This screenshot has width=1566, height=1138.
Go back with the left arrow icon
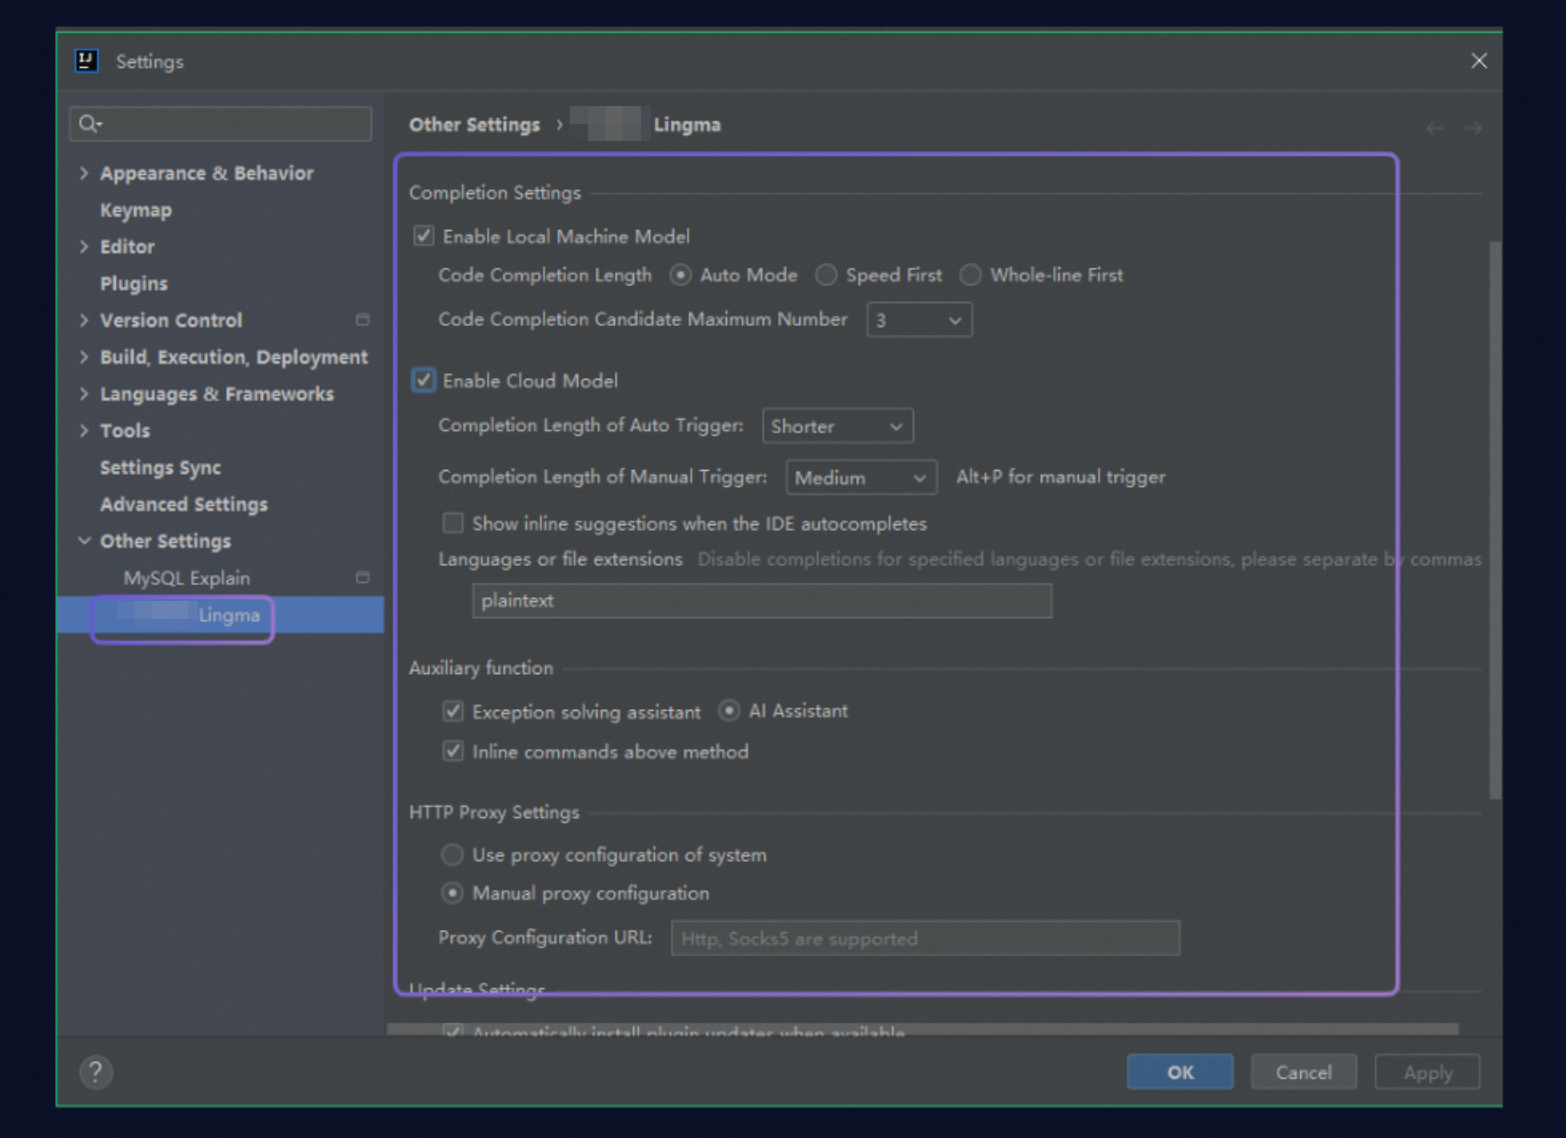(x=1435, y=128)
